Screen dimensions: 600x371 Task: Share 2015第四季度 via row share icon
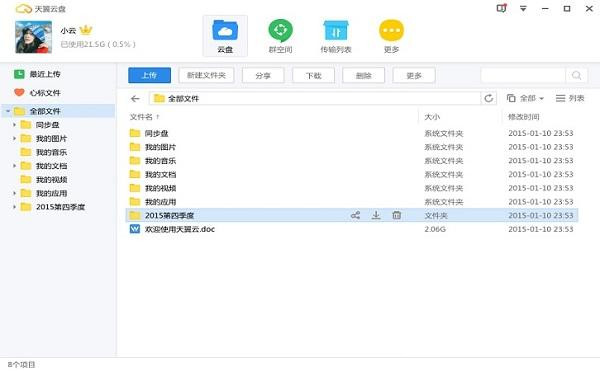[x=355, y=215]
